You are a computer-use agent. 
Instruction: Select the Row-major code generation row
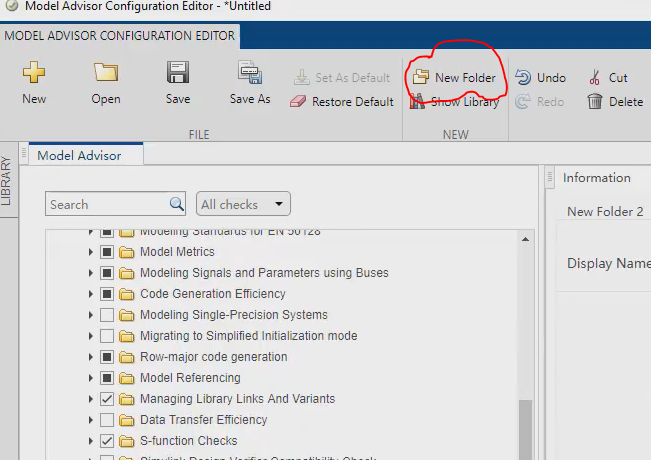click(x=282, y=357)
